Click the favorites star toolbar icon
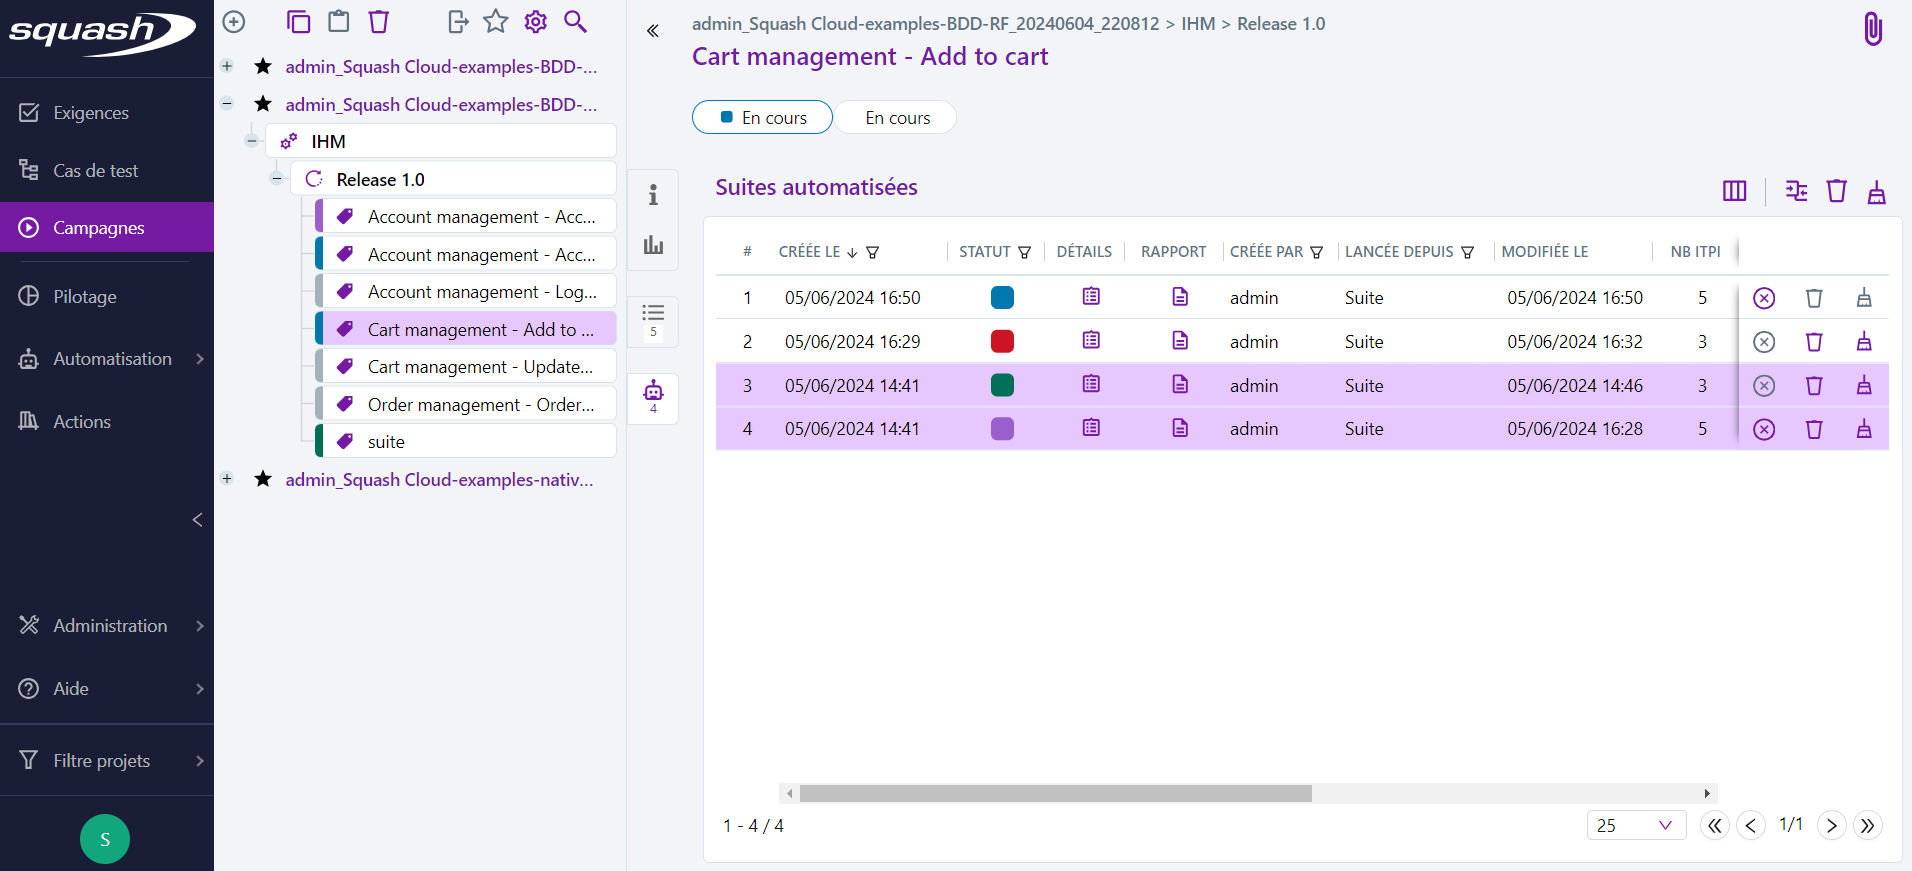The height and width of the screenshot is (871, 1912). pos(496,22)
